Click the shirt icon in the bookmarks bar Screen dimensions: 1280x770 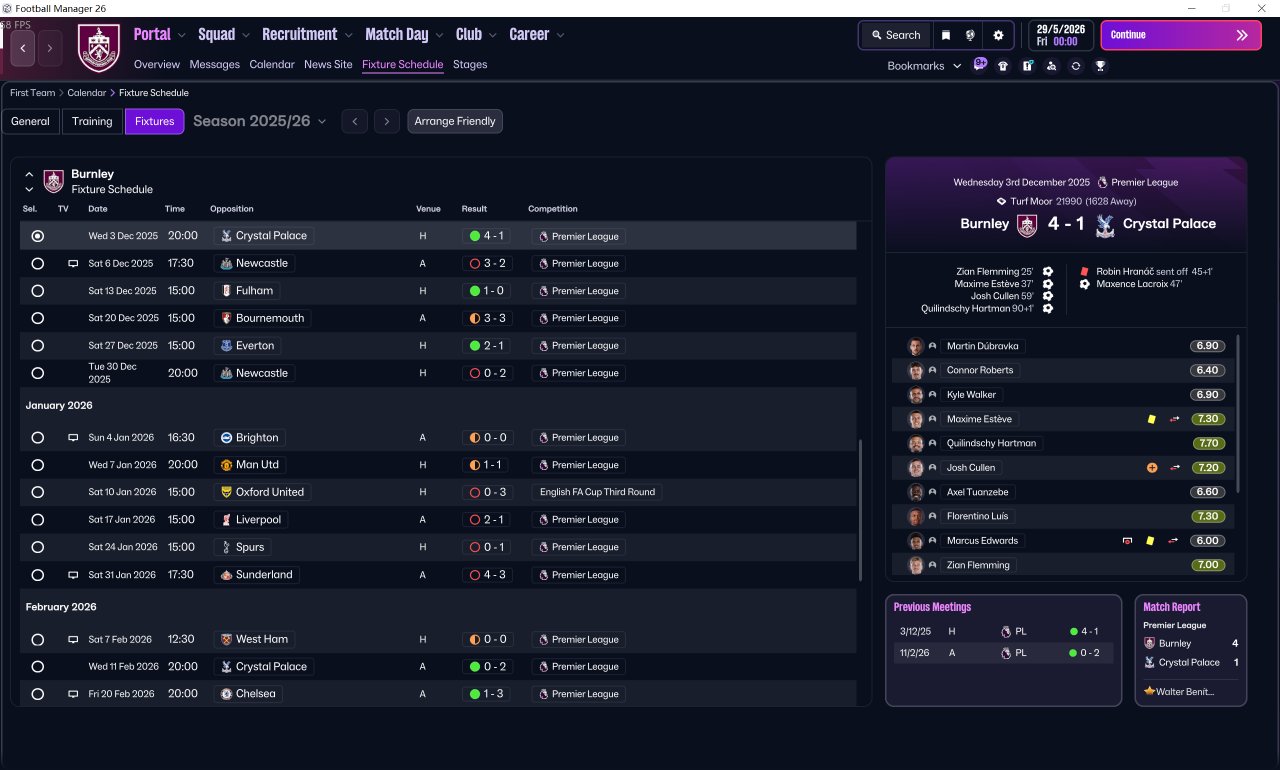point(1003,66)
